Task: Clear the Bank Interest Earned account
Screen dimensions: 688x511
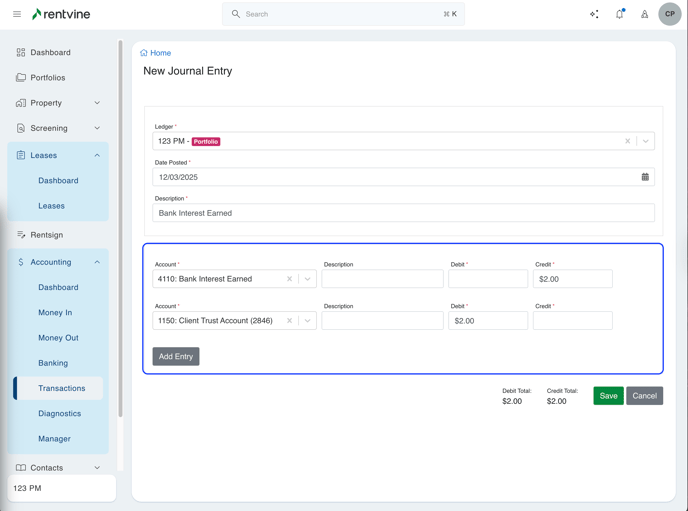Action: [290, 279]
